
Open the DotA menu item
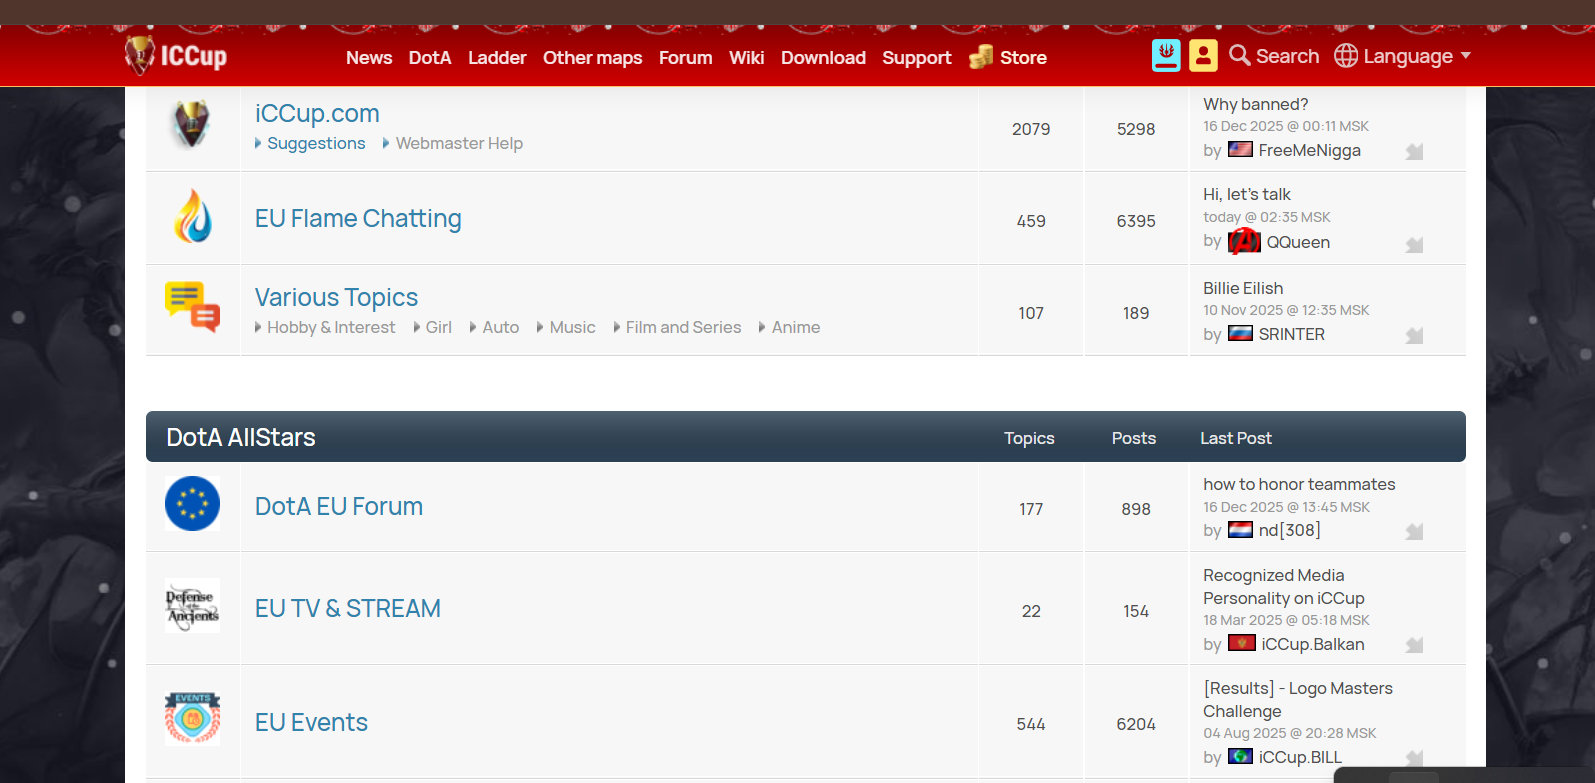(430, 58)
